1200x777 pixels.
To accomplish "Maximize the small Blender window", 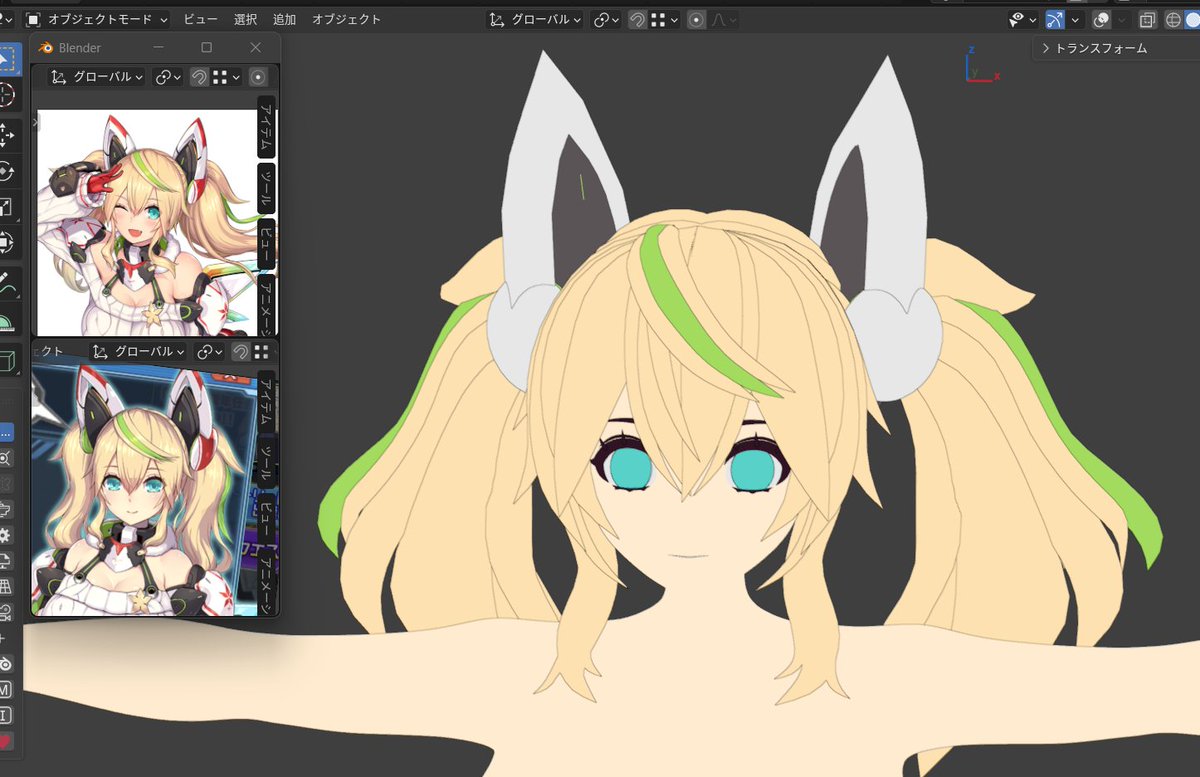I will coord(207,48).
